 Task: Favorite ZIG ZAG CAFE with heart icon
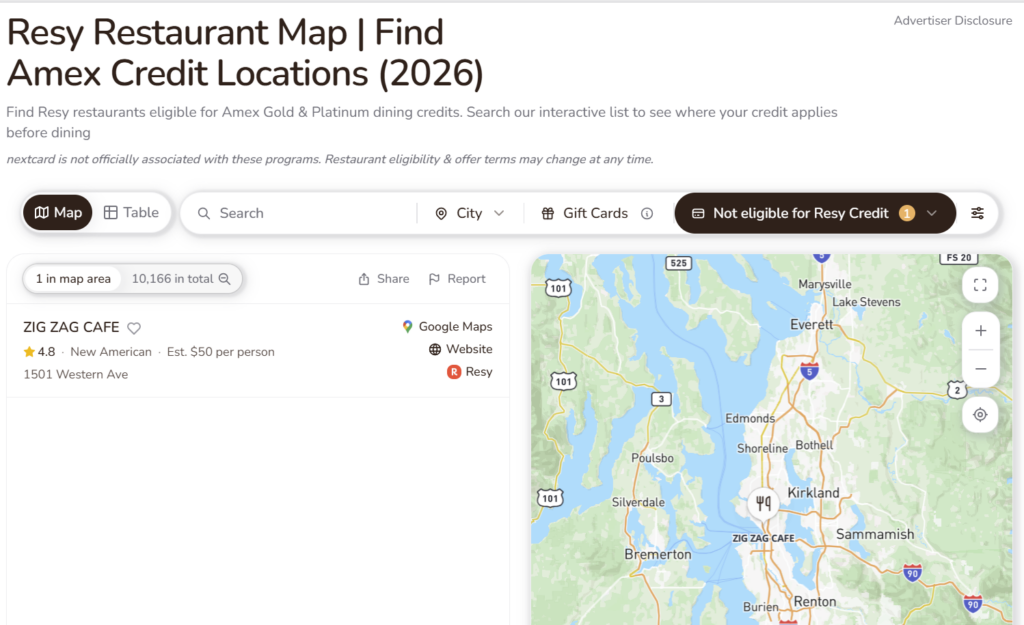tap(134, 328)
